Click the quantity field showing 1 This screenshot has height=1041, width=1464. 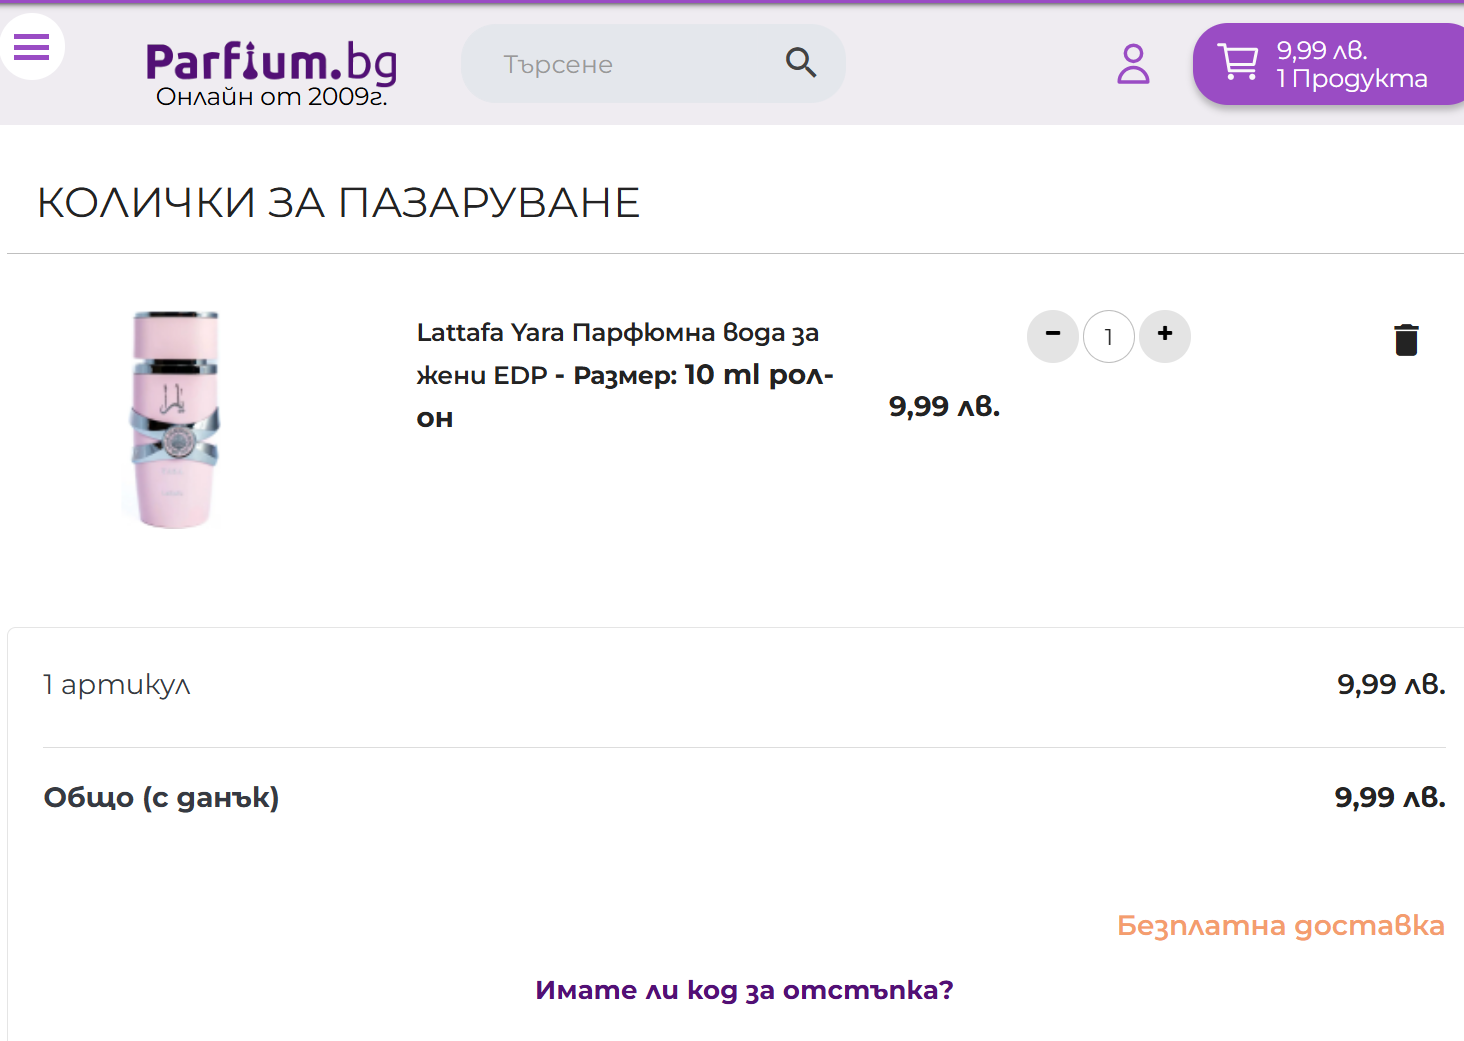tap(1108, 337)
